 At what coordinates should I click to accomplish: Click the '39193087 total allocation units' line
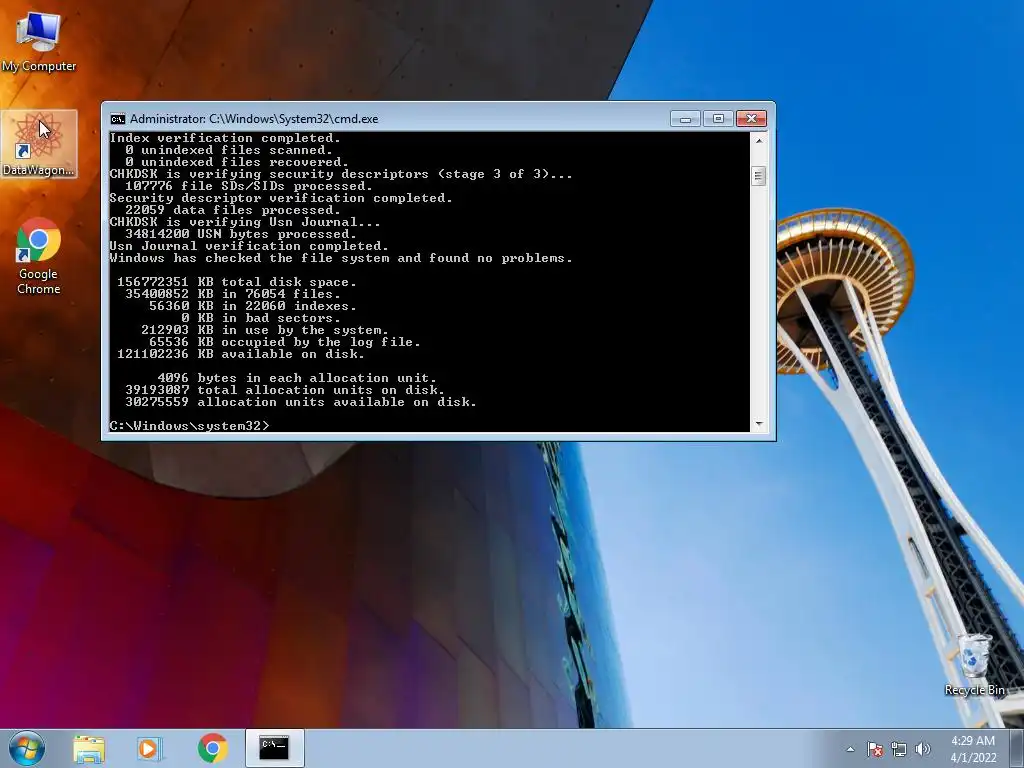point(285,390)
